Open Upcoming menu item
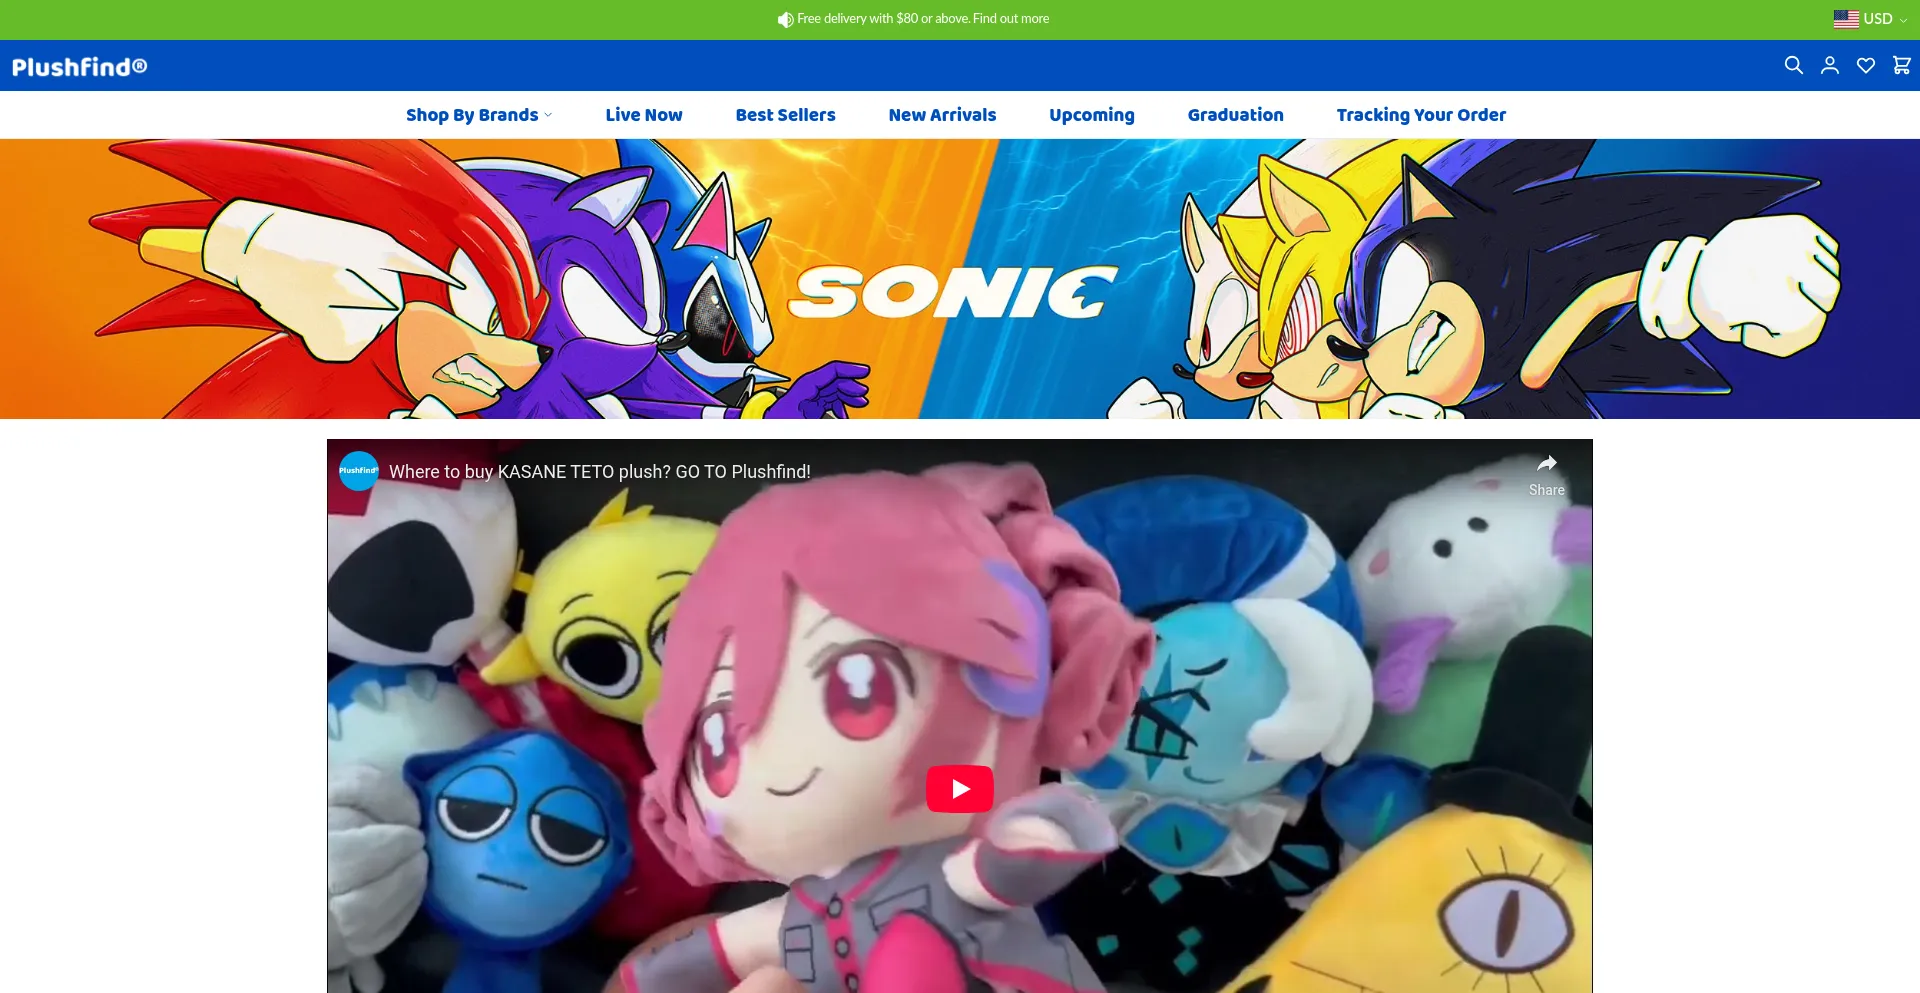 click(x=1092, y=115)
